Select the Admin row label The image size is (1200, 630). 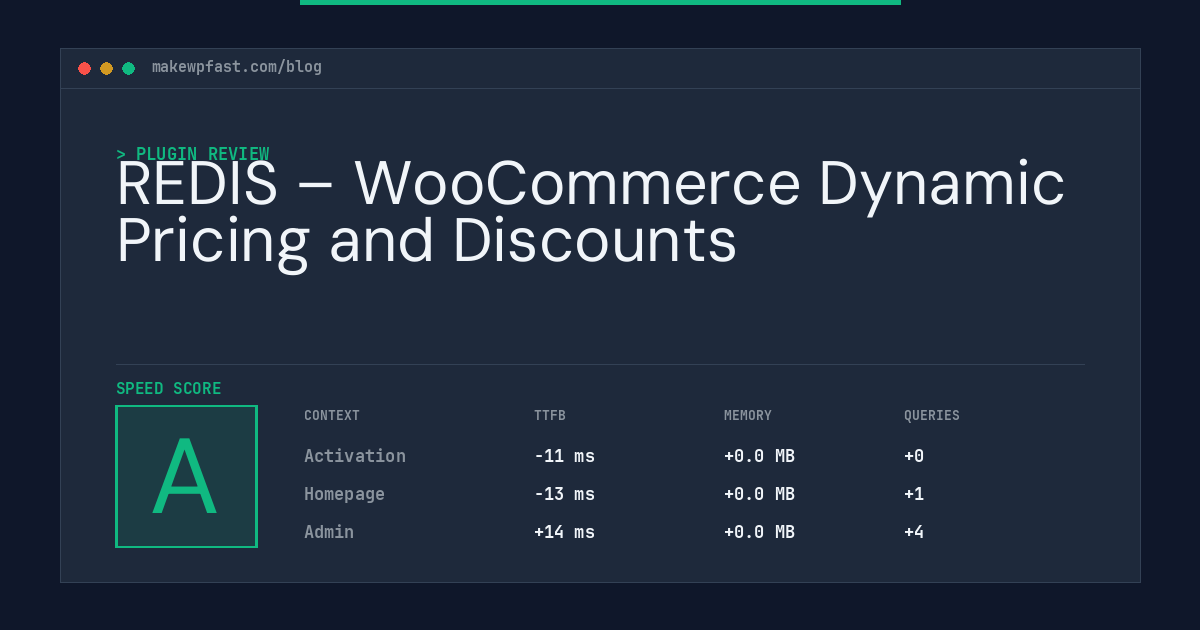click(x=329, y=532)
